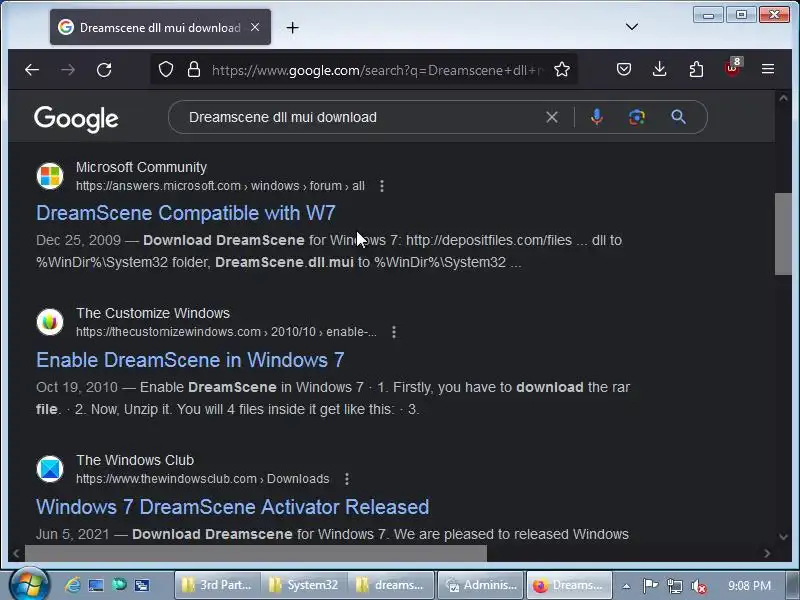800x600 pixels.
Task: Open Enable DreamScene in Windows 7 result
Action: point(190,360)
